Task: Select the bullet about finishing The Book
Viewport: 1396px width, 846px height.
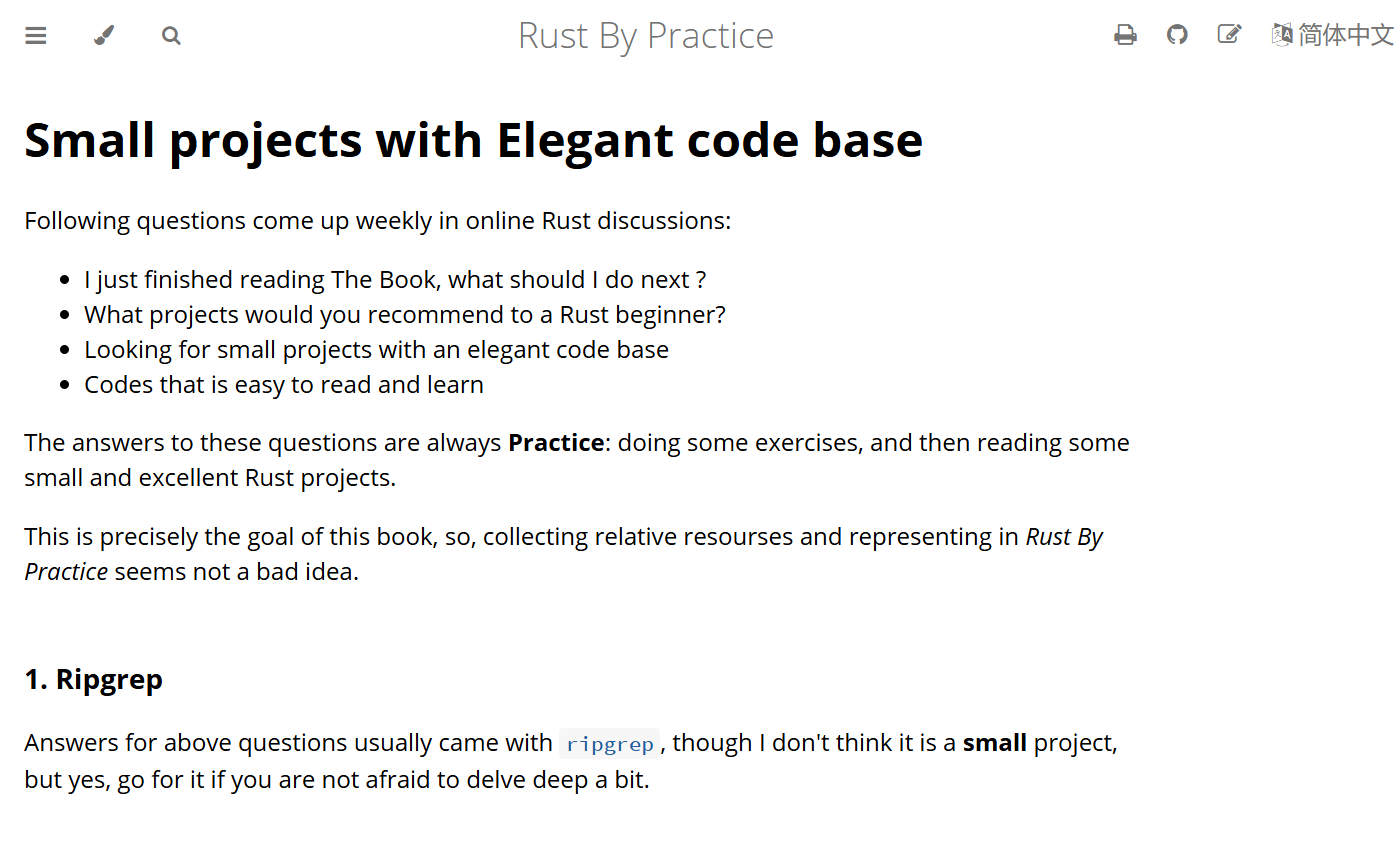Action: point(395,280)
